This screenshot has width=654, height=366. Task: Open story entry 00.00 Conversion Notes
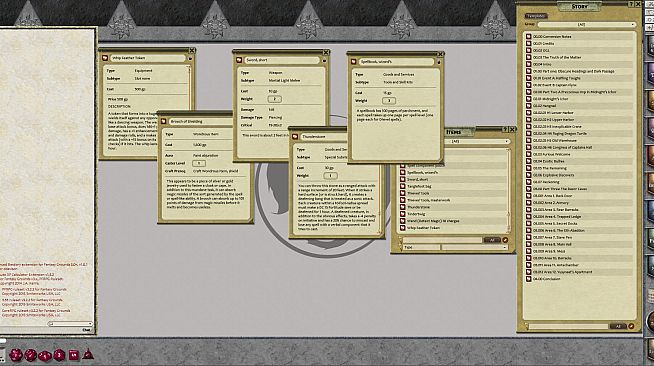click(x=528, y=37)
